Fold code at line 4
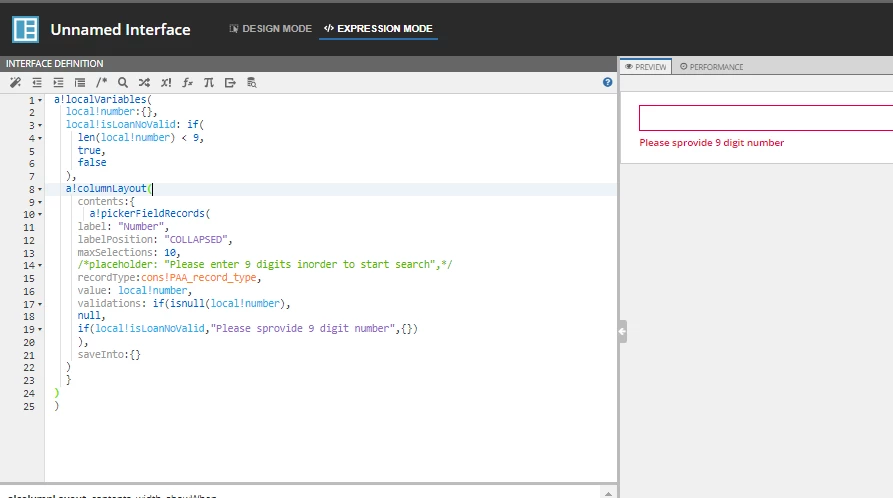 [40, 138]
